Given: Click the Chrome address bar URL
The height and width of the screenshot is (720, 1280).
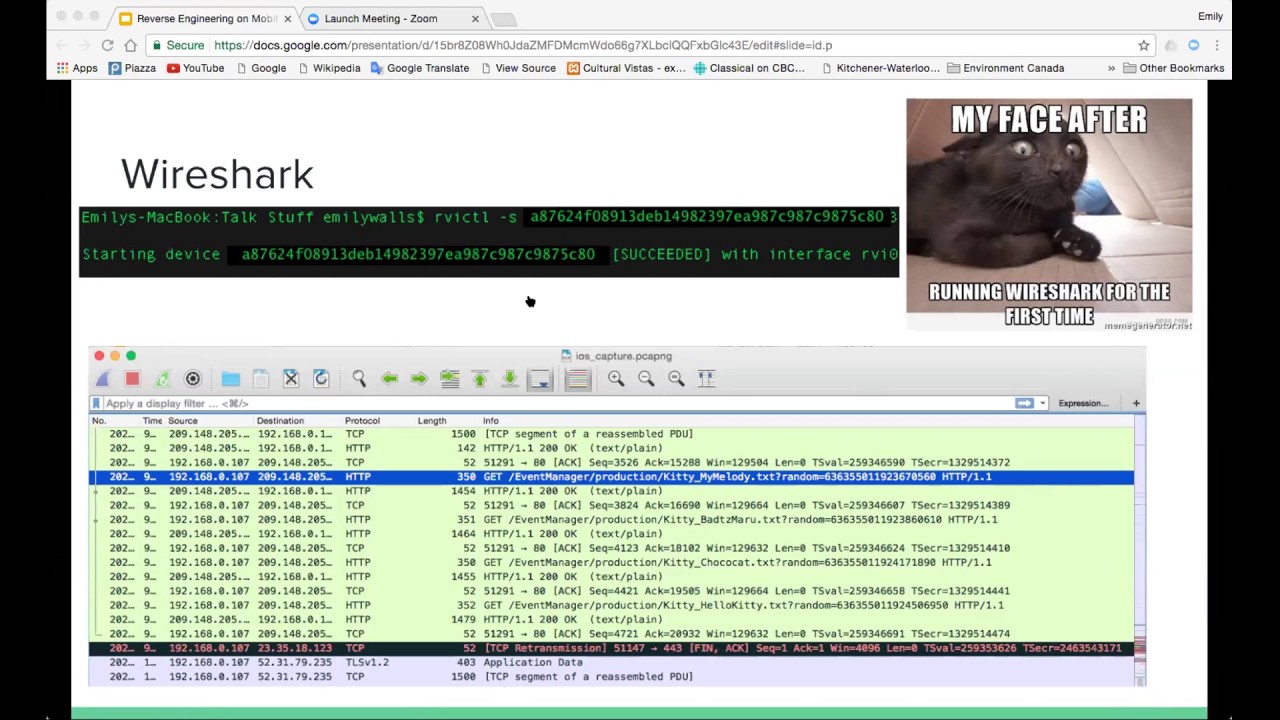Looking at the screenshot, I should (523, 45).
